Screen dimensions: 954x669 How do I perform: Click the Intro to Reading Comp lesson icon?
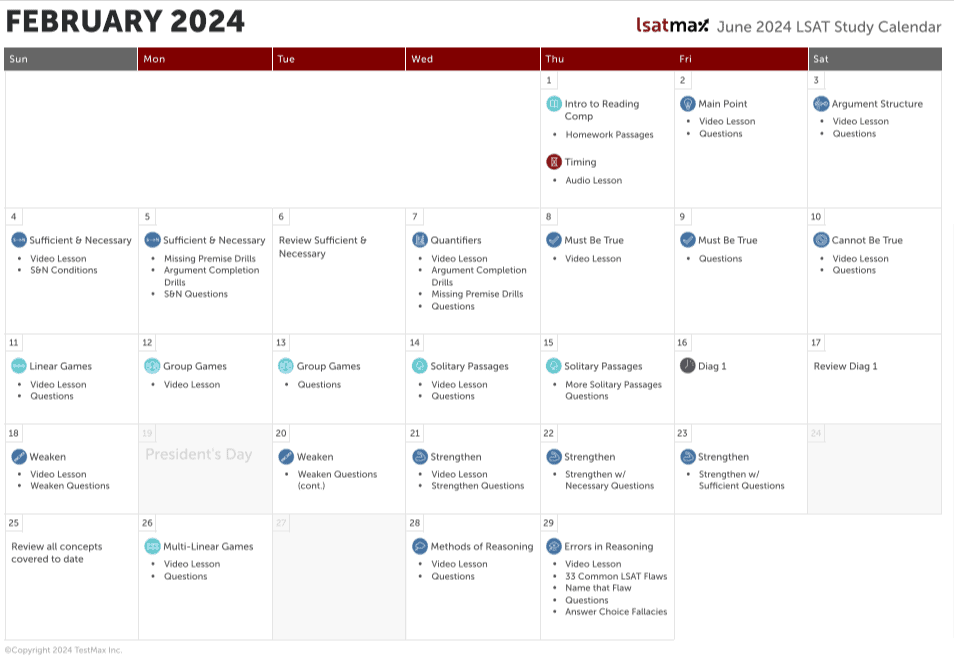pos(552,103)
